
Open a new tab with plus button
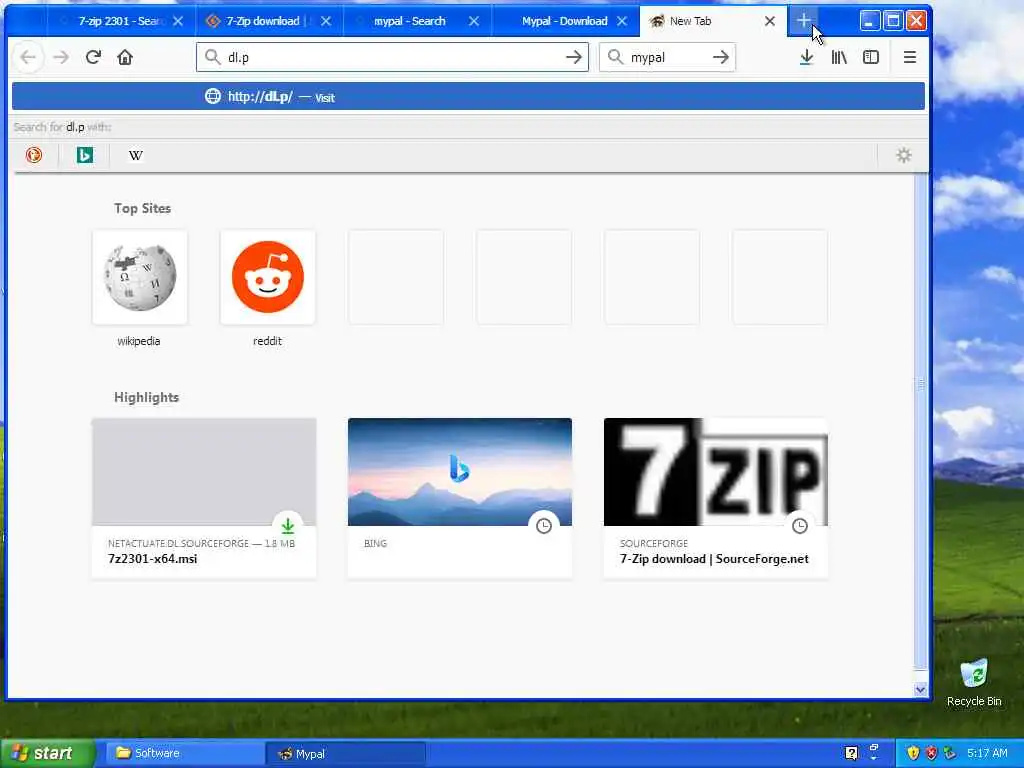pos(803,21)
